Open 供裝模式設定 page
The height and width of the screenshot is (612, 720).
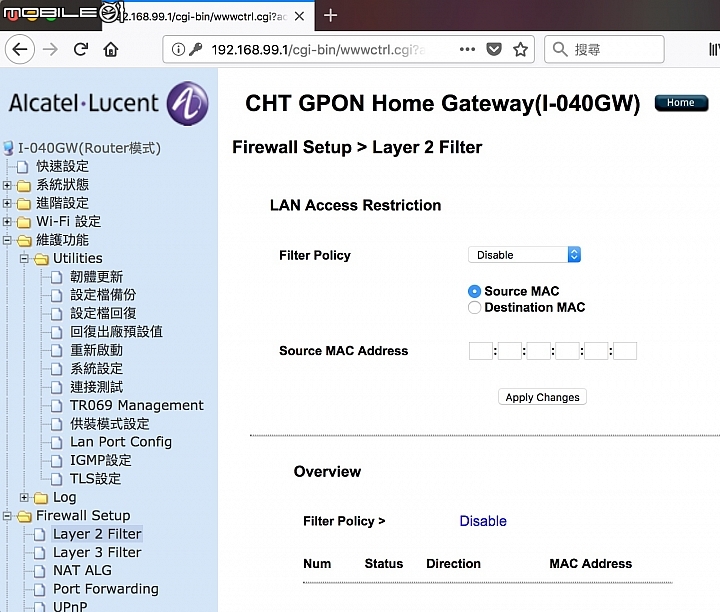point(110,424)
